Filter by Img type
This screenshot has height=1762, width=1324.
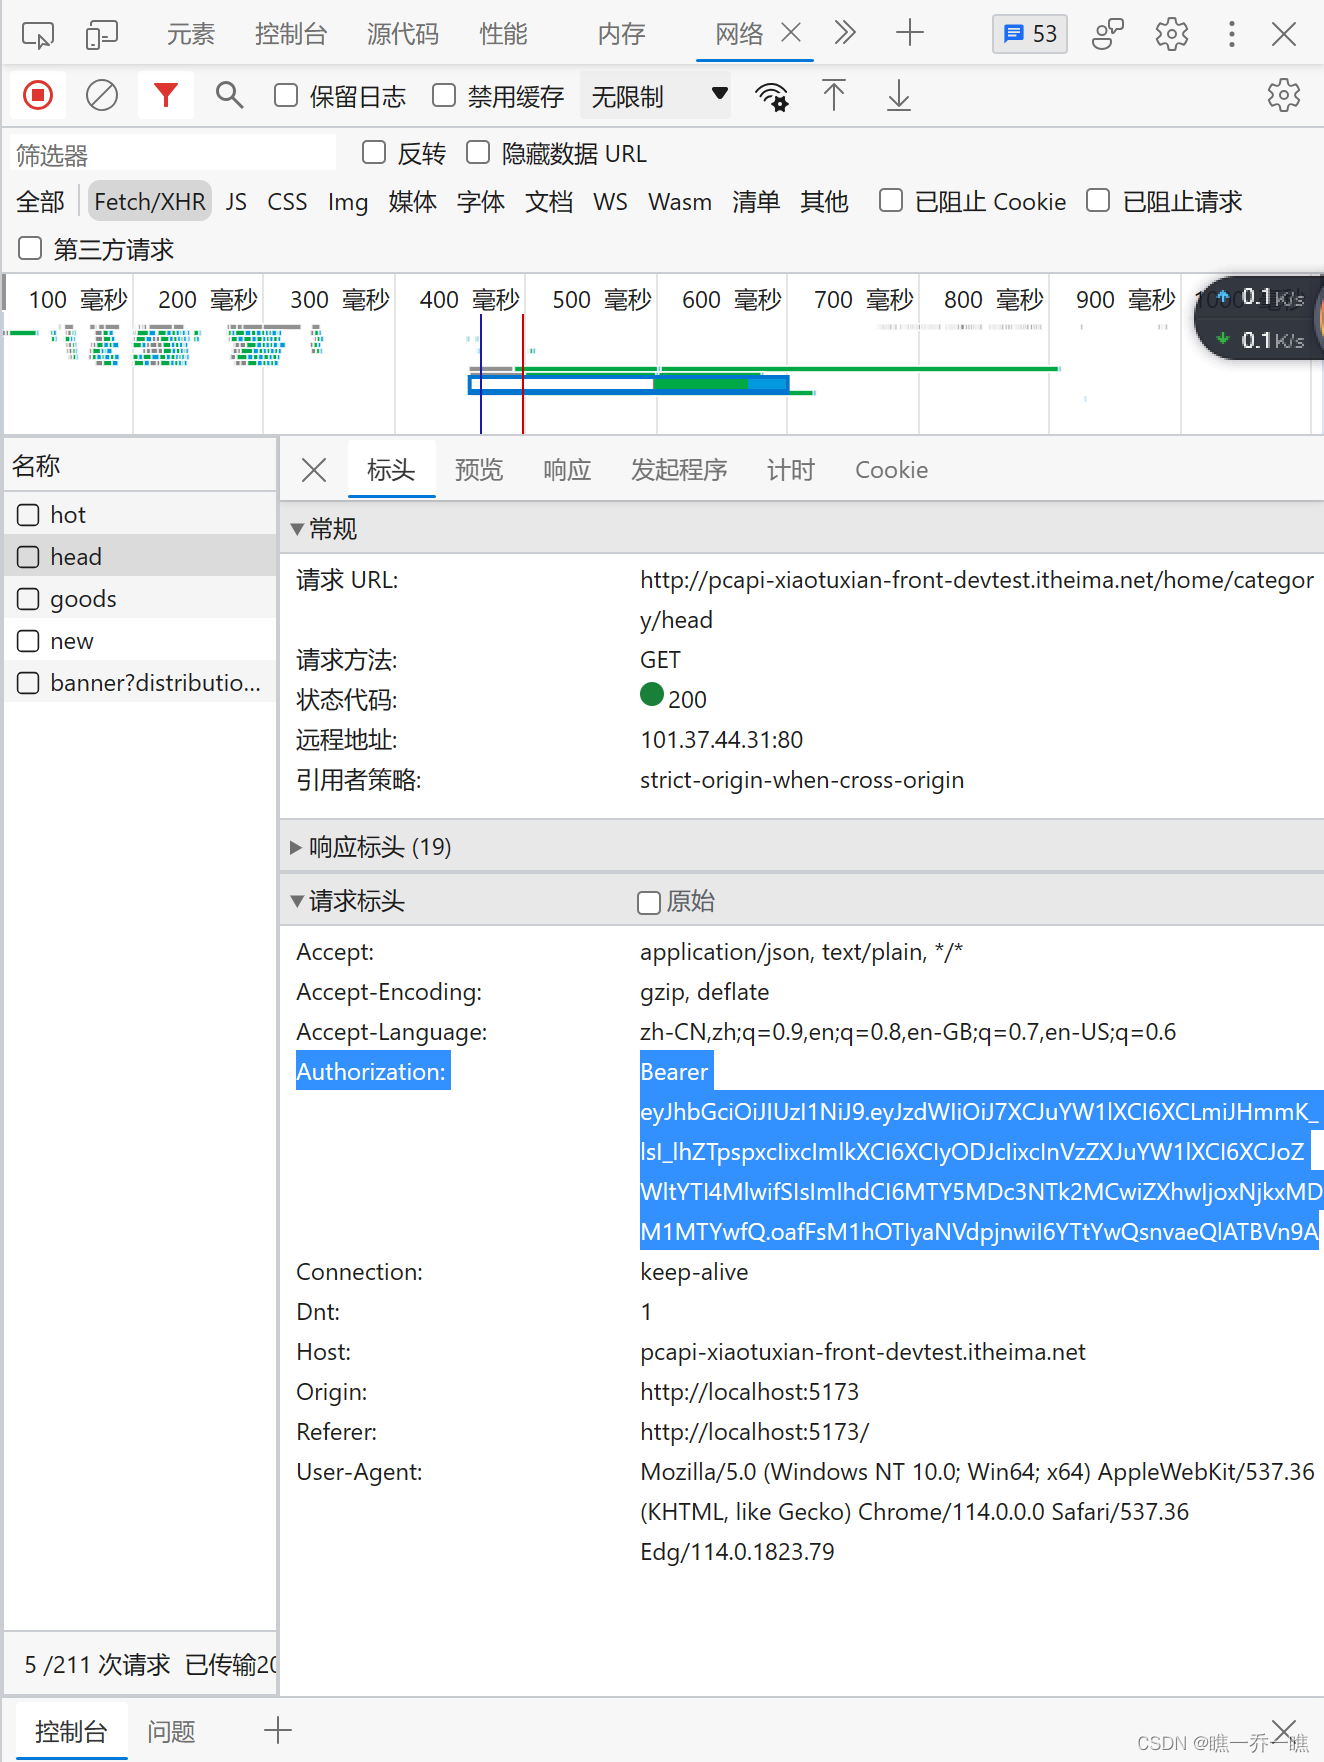348,202
